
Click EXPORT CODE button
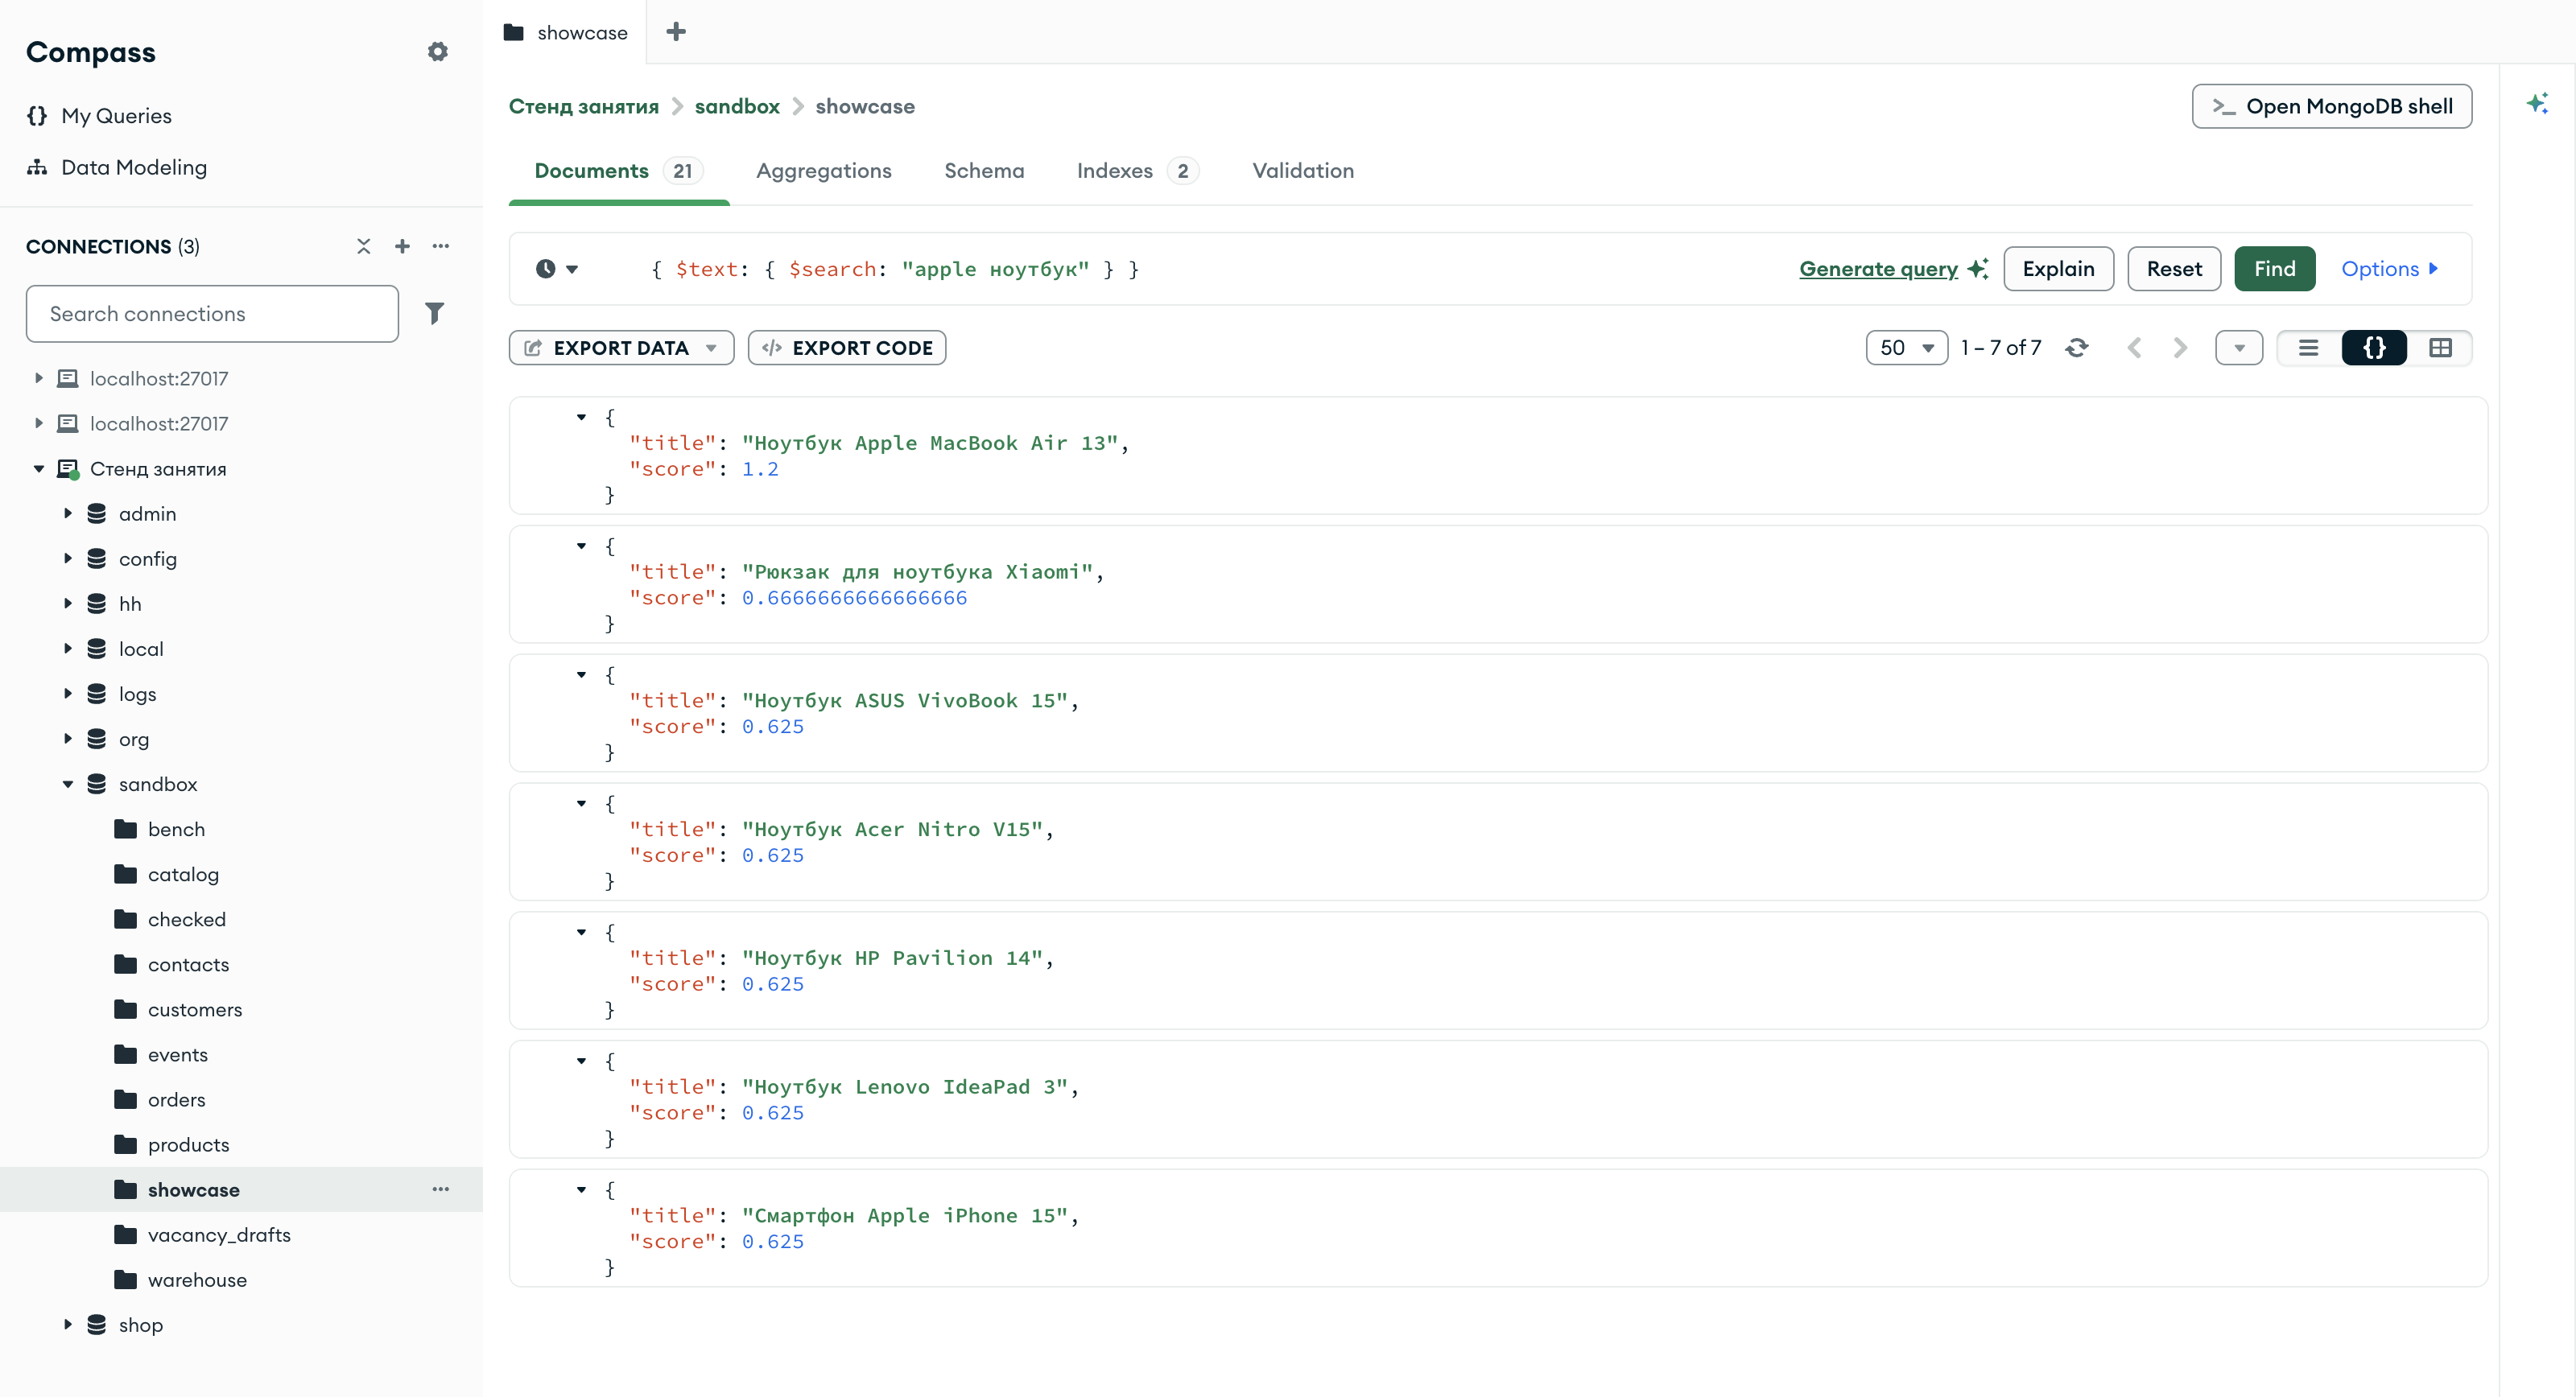pyautogui.click(x=847, y=348)
